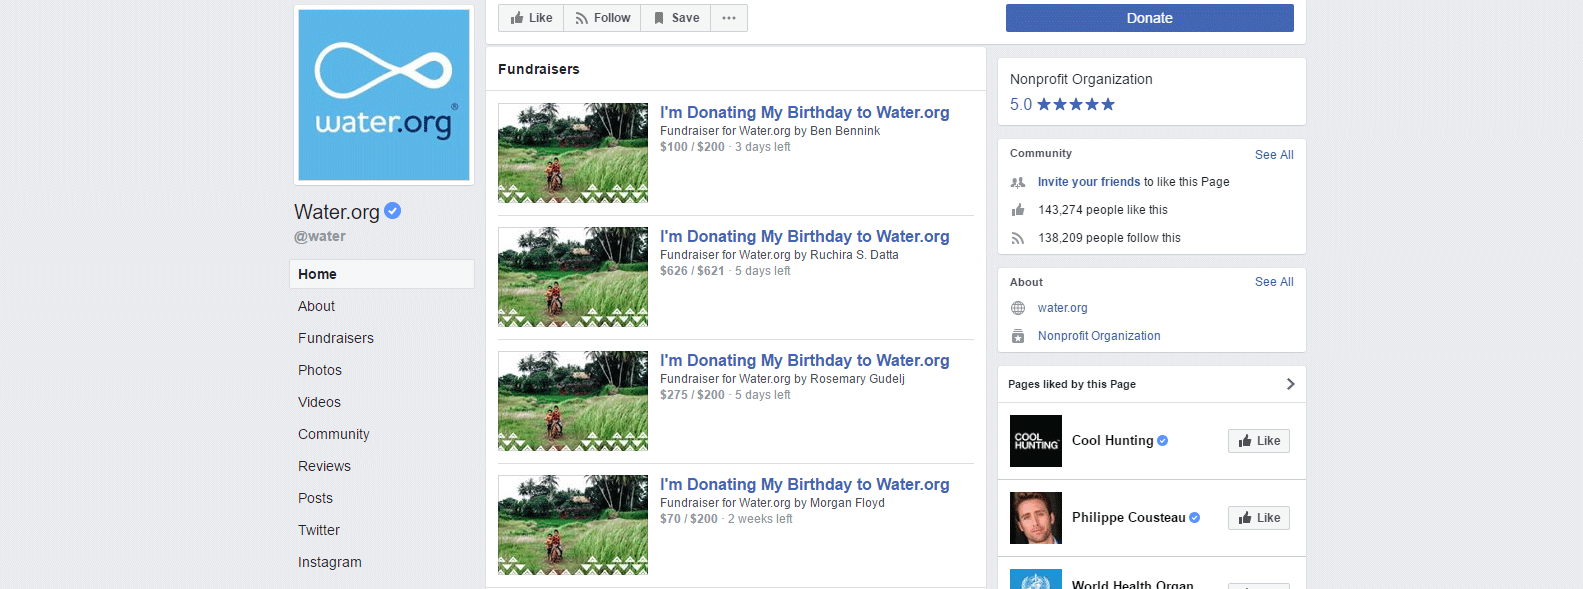
Task: Click the Water.org profile logo image
Action: pos(384,95)
